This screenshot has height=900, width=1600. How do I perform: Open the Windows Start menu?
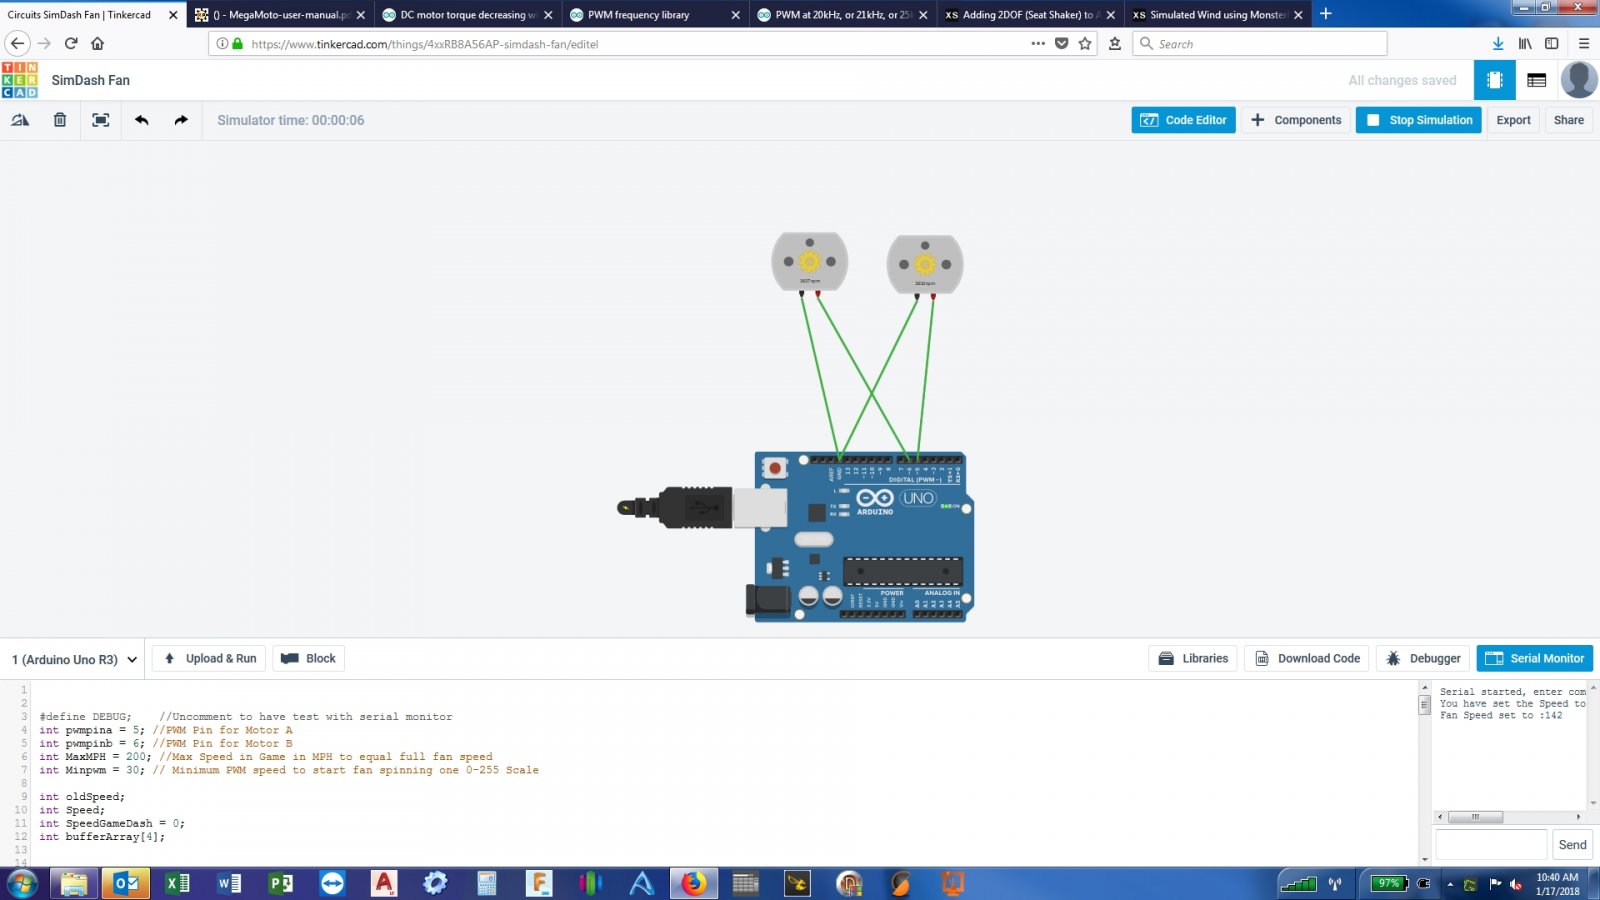22,883
